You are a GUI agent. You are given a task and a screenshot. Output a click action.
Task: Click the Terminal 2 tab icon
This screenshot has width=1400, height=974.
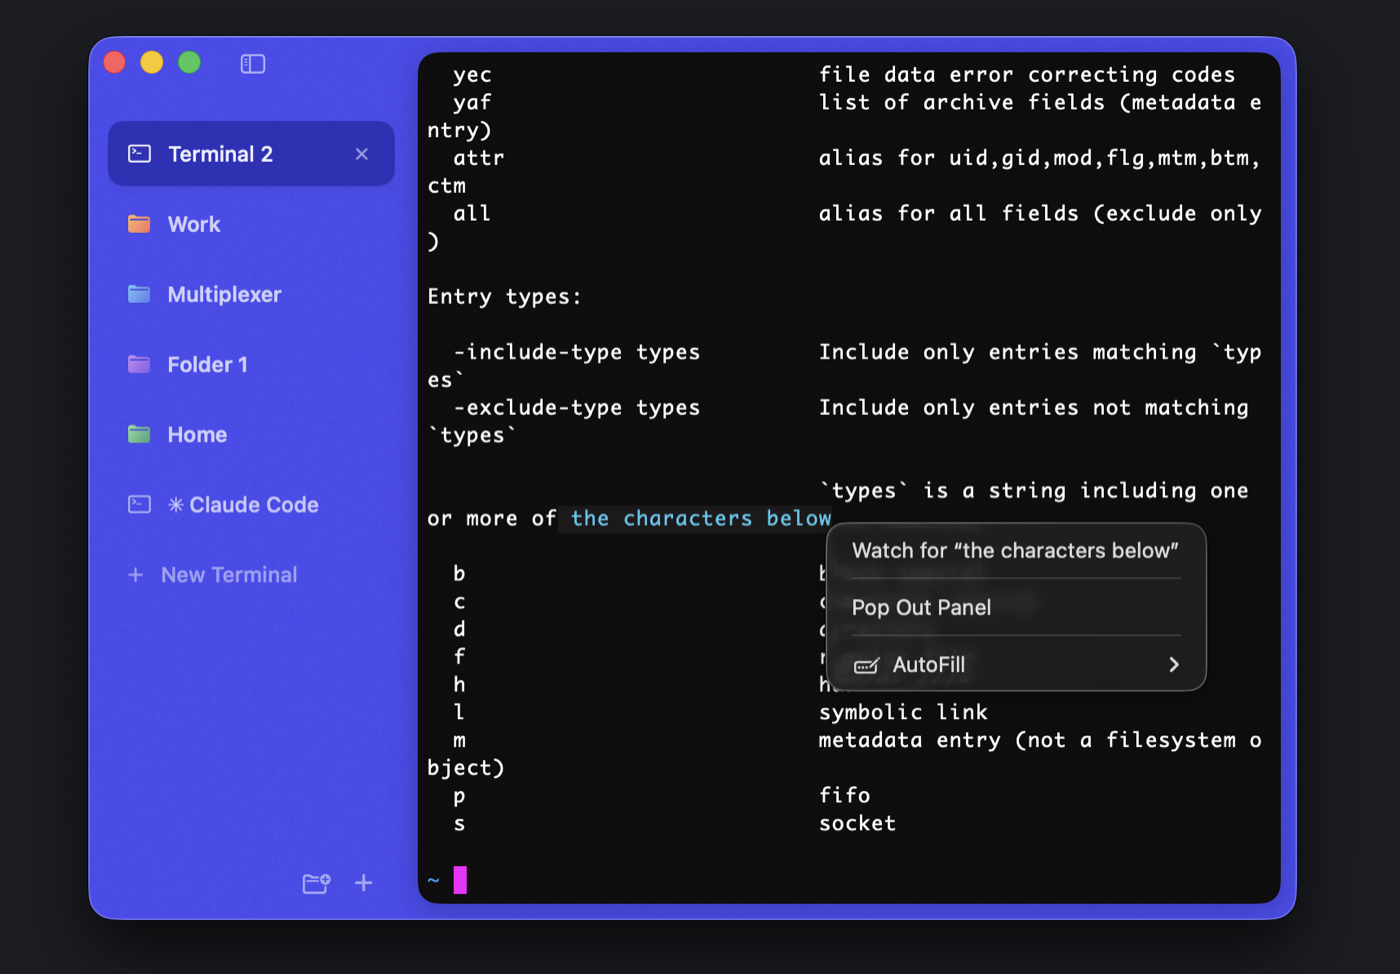[140, 154]
